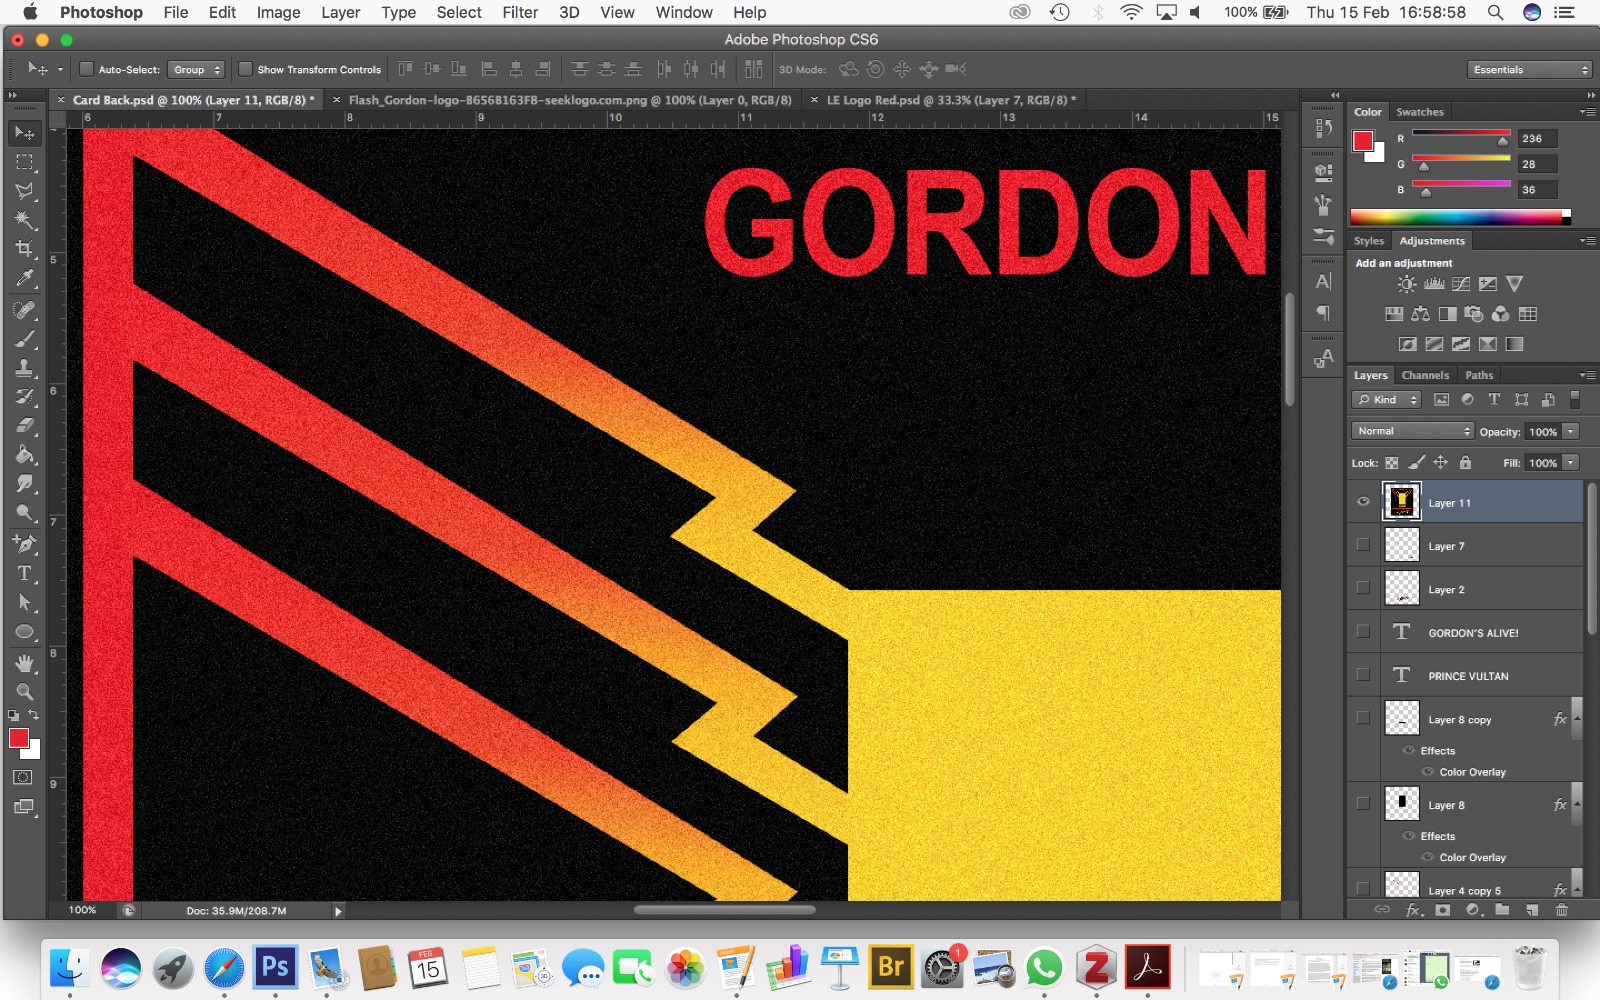This screenshot has height=1000, width=1600.
Task: Select the Clone Stamp tool
Action: [x=24, y=368]
